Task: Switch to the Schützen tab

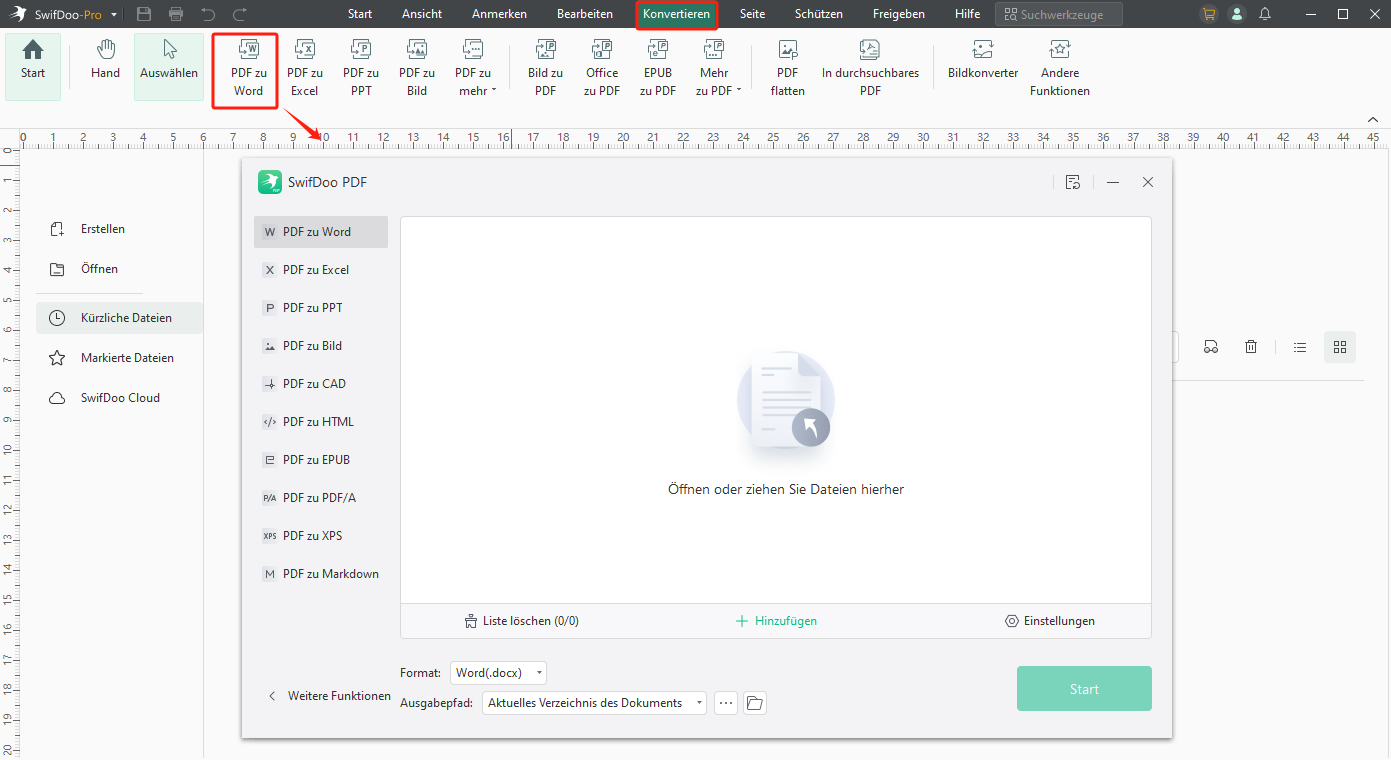Action: (x=819, y=14)
